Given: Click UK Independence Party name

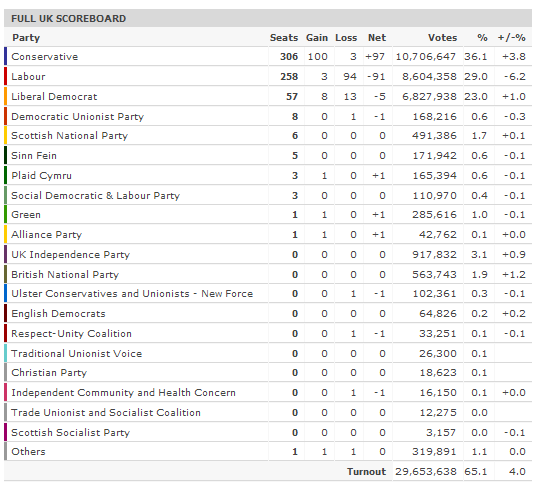Looking at the screenshot, I should point(70,255).
